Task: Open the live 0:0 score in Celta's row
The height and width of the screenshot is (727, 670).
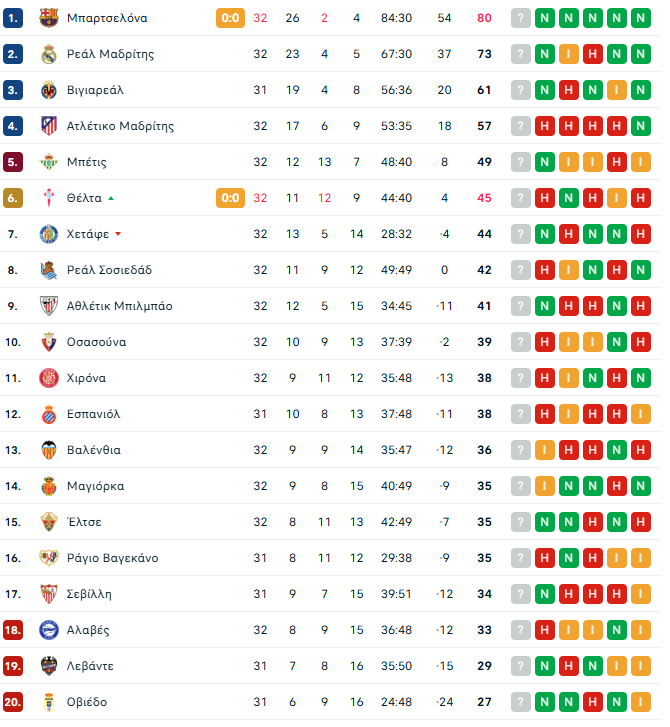Action: (x=230, y=198)
